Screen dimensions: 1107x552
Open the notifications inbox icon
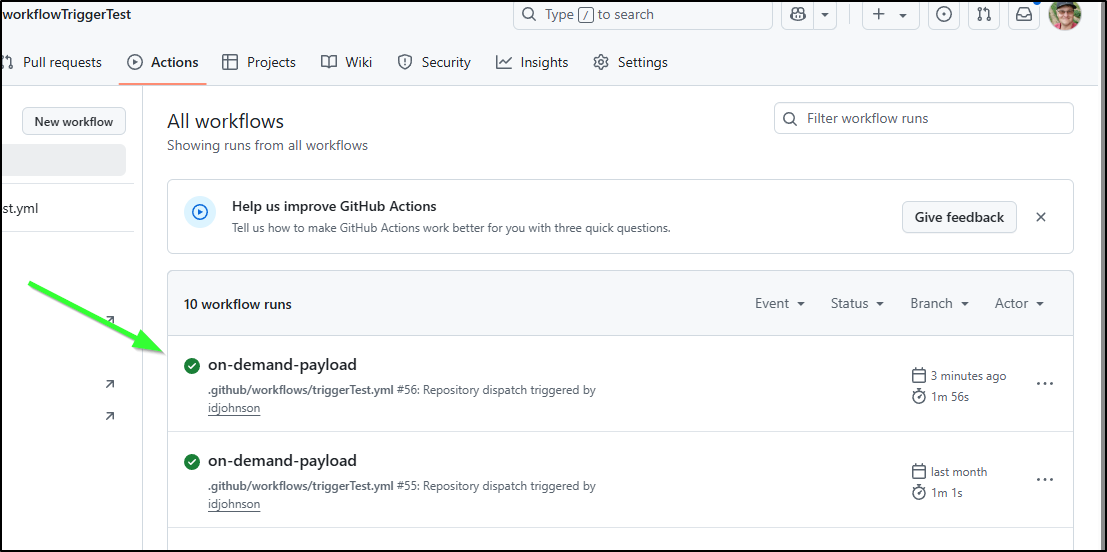coord(1024,14)
